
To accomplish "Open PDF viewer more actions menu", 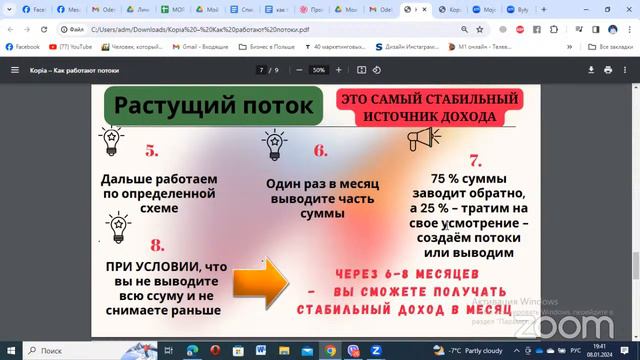I will 625,70.
